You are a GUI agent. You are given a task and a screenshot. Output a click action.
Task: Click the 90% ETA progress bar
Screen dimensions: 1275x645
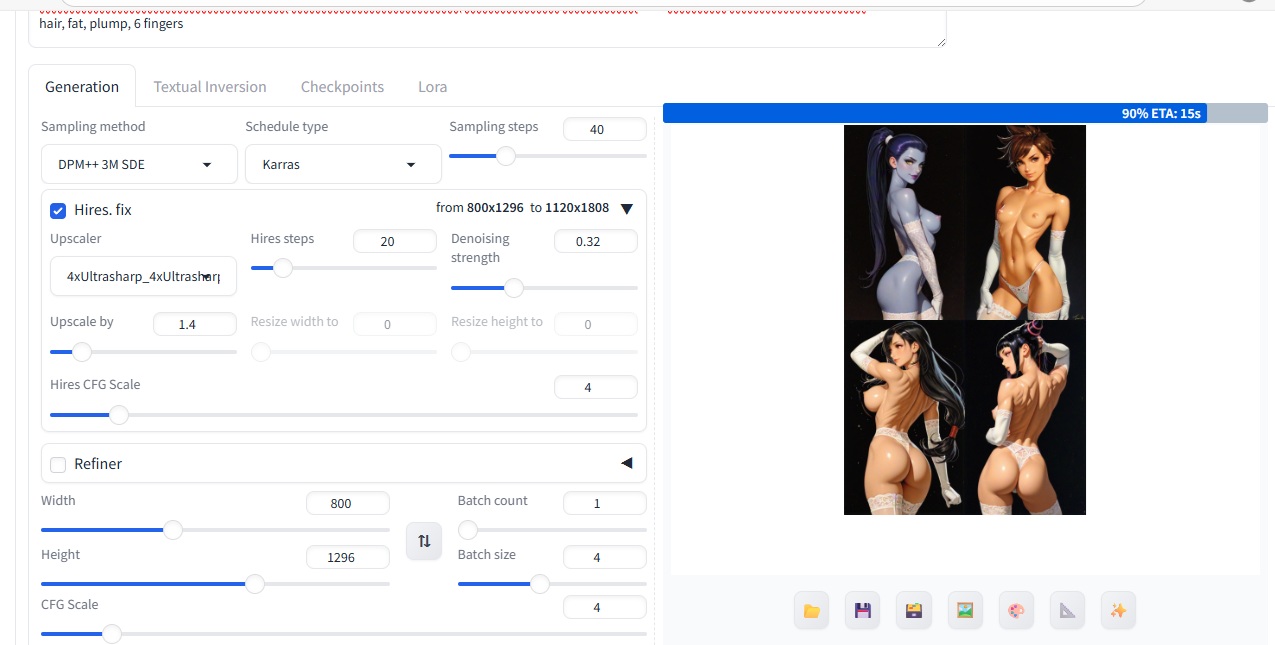tap(965, 113)
